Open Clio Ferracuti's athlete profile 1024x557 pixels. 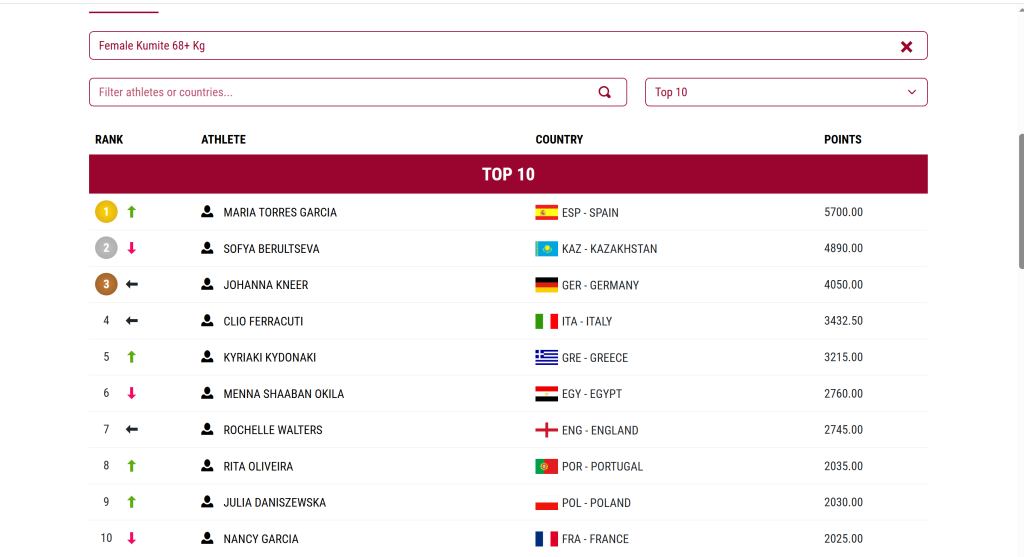point(263,321)
